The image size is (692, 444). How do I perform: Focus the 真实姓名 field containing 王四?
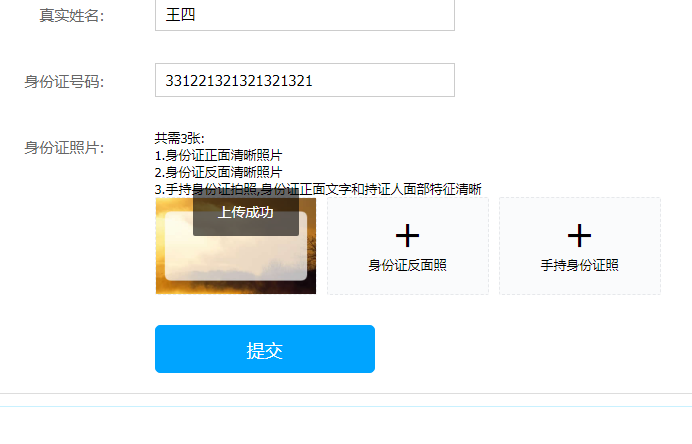click(x=305, y=15)
